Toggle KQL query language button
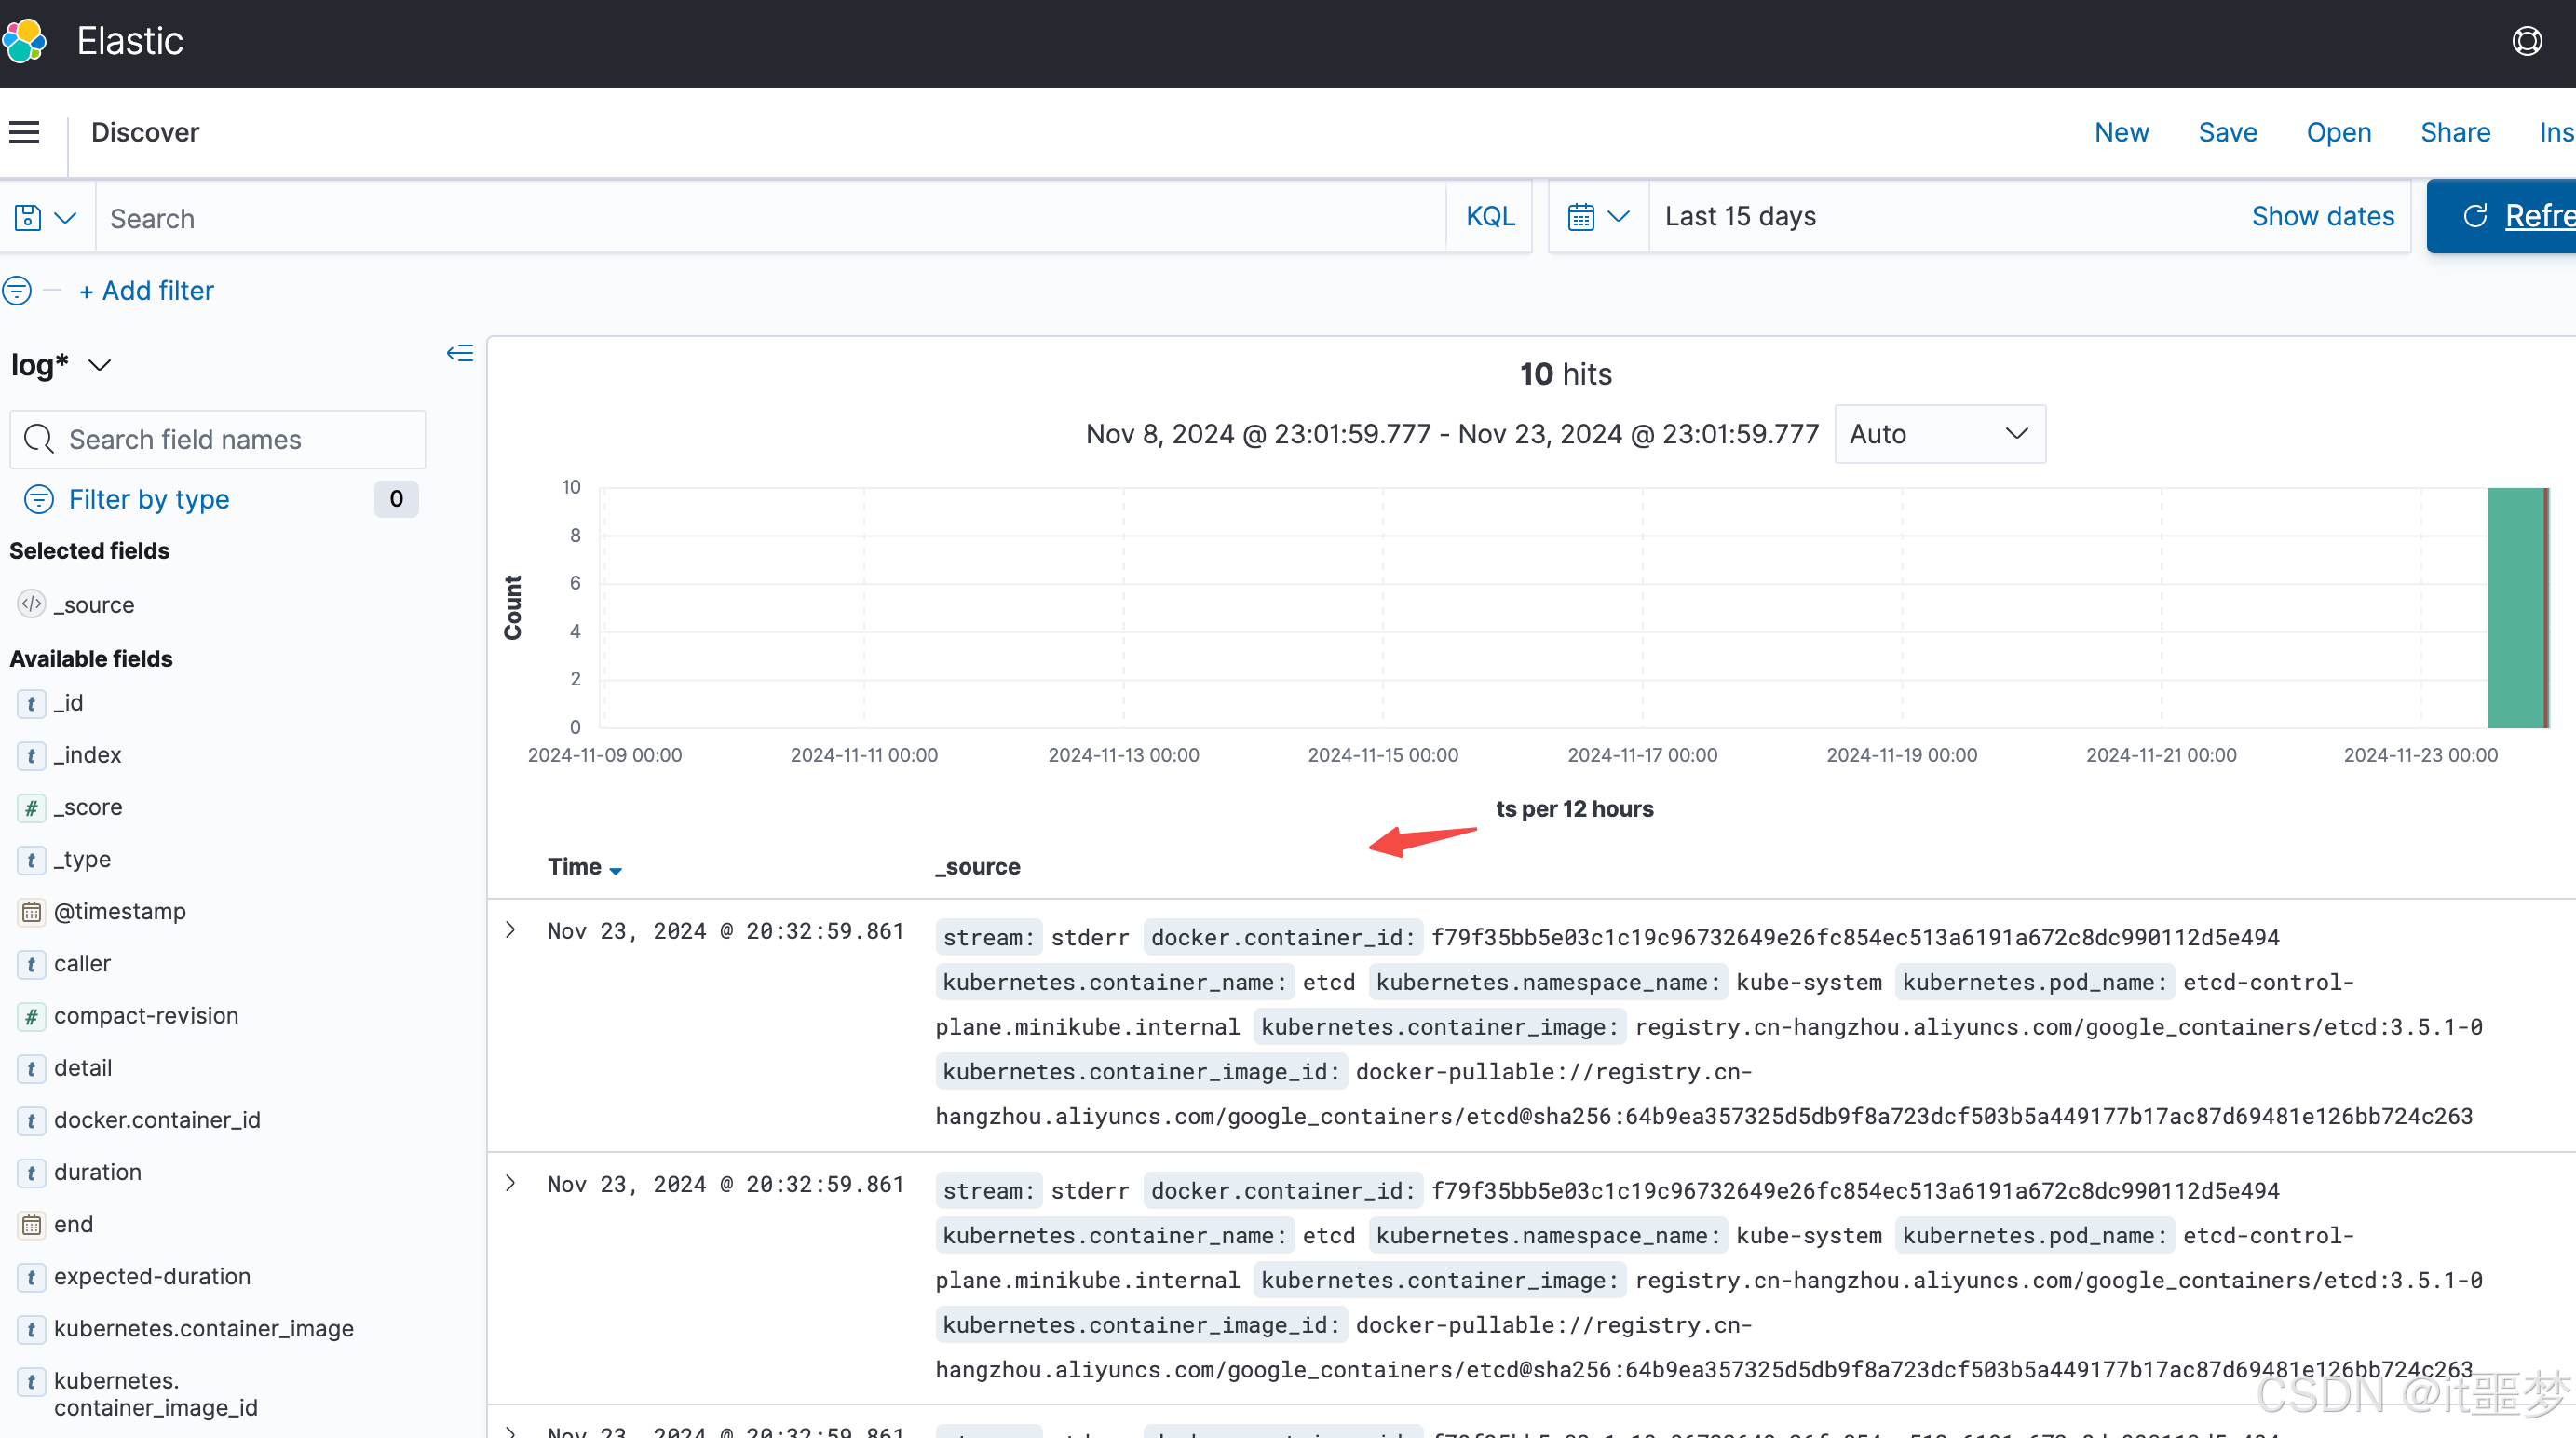The height and width of the screenshot is (1438, 2576). pyautogui.click(x=1489, y=216)
